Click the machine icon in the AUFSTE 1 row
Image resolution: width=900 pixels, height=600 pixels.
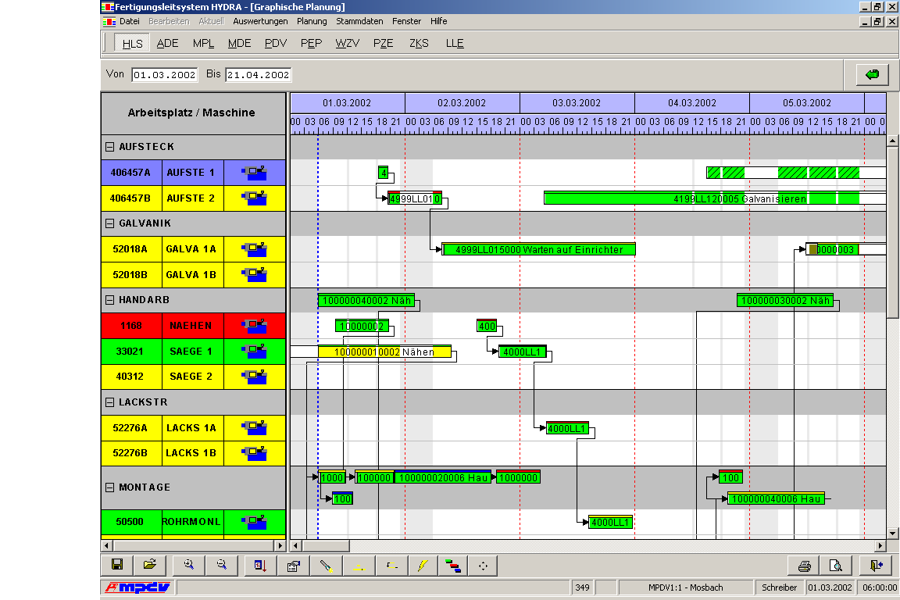pyautogui.click(x=255, y=173)
